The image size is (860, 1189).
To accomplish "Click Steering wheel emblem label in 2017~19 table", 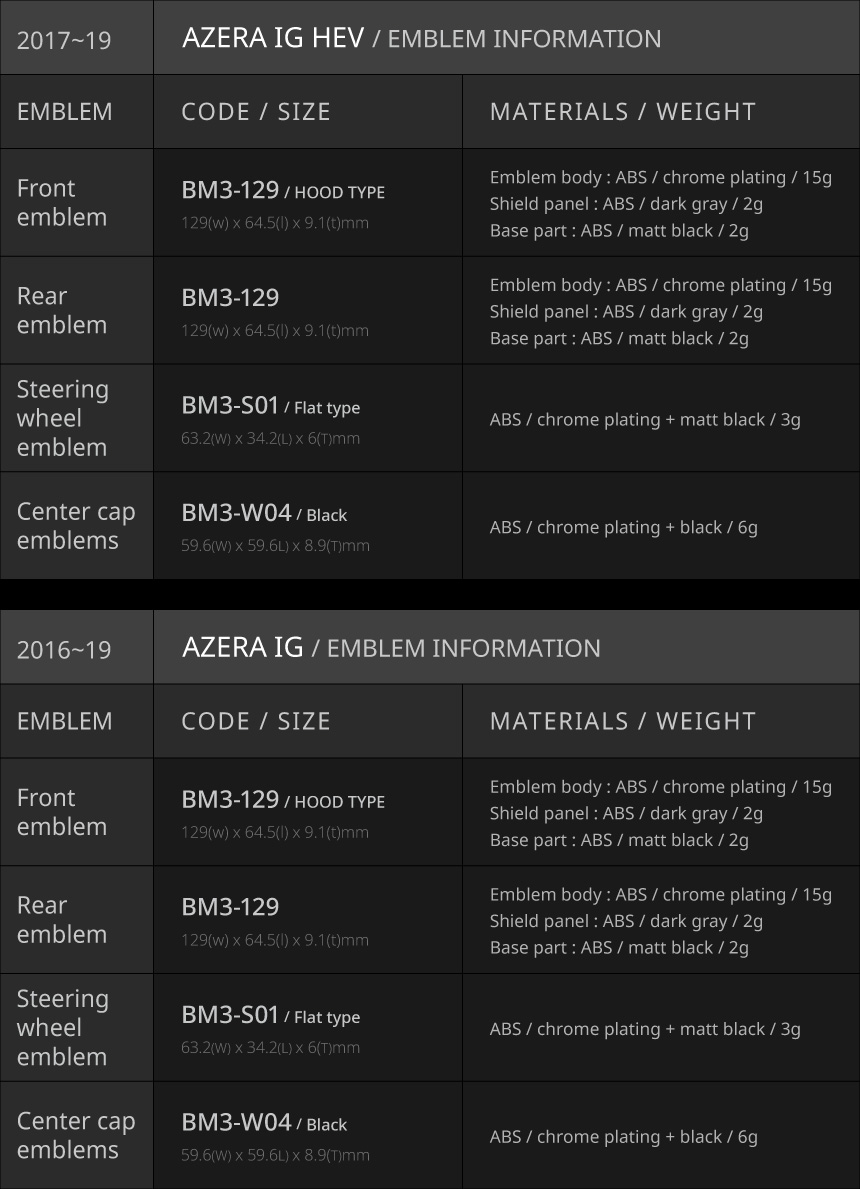I will pyautogui.click(x=62, y=418).
